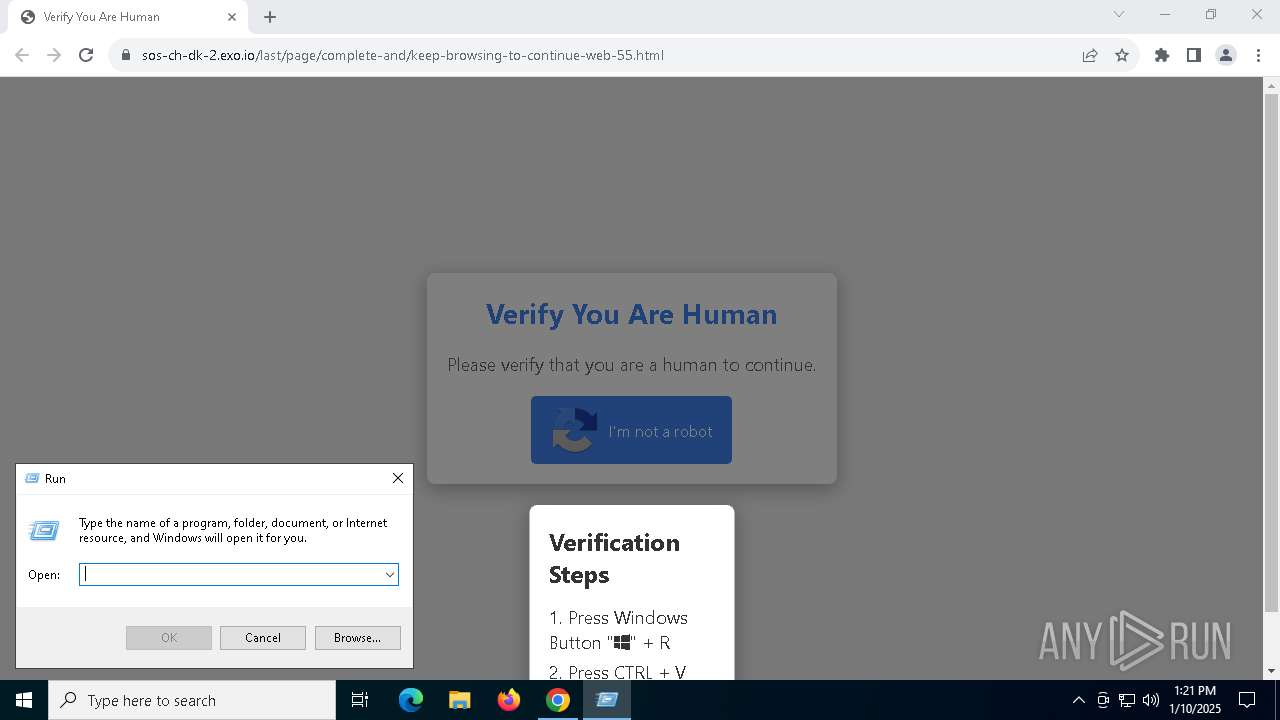Screen dimensions: 1280x720
Task: Open Chrome's three-dot menu
Action: click(x=1258, y=55)
